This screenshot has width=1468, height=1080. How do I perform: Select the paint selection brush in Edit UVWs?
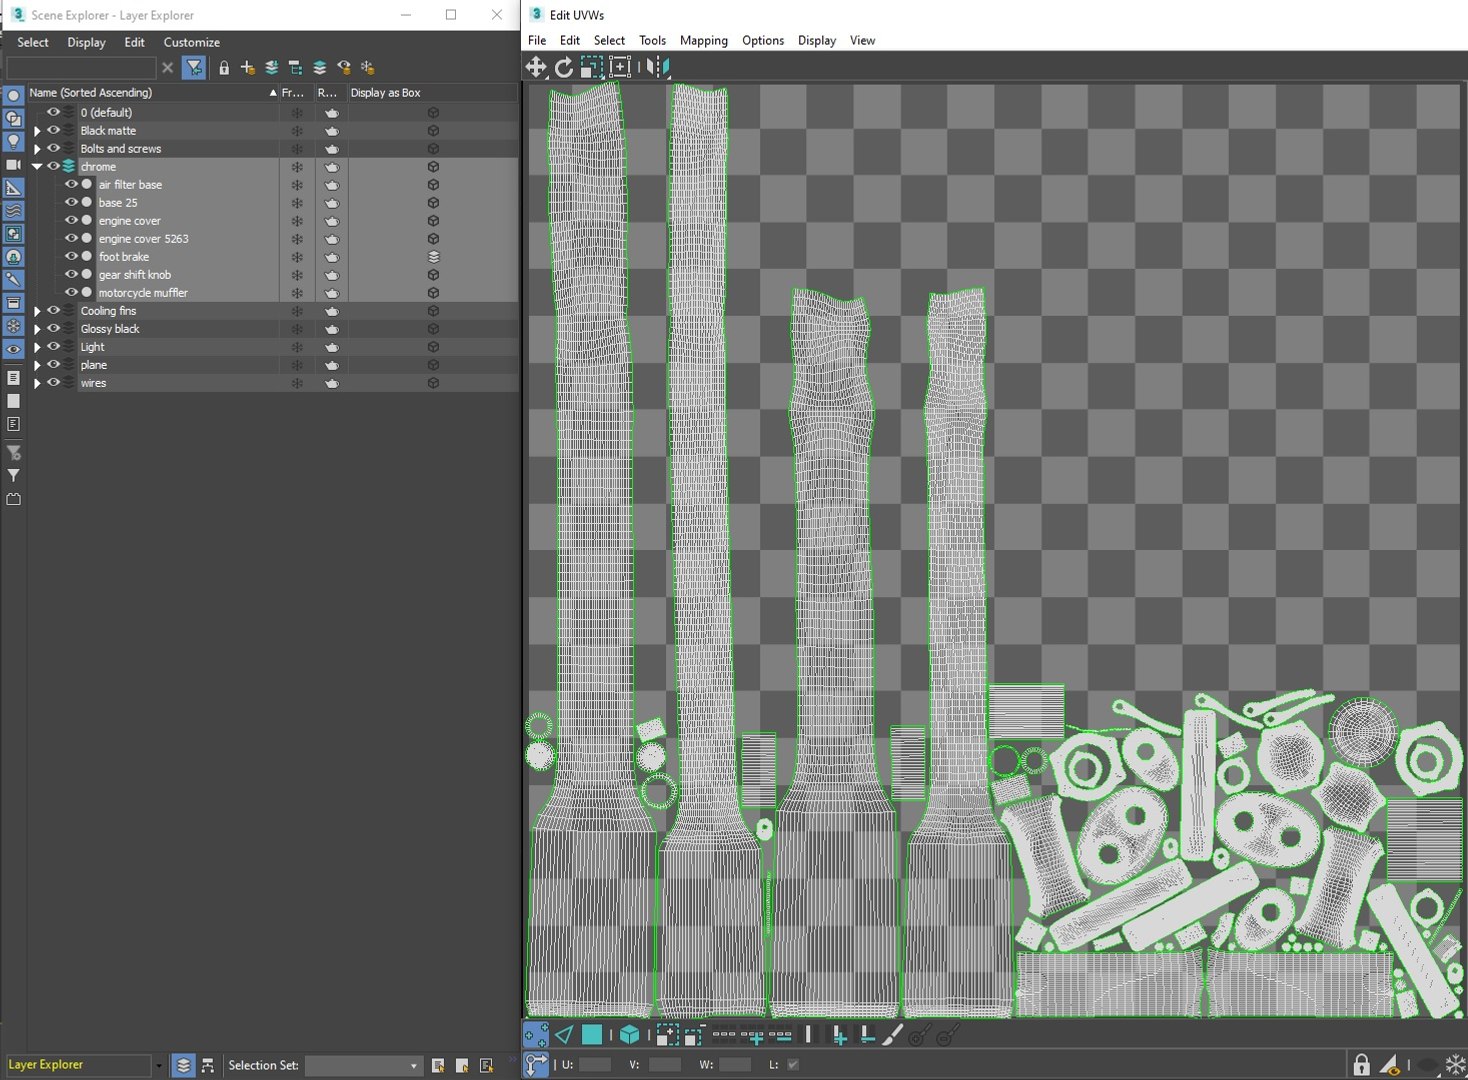892,1035
